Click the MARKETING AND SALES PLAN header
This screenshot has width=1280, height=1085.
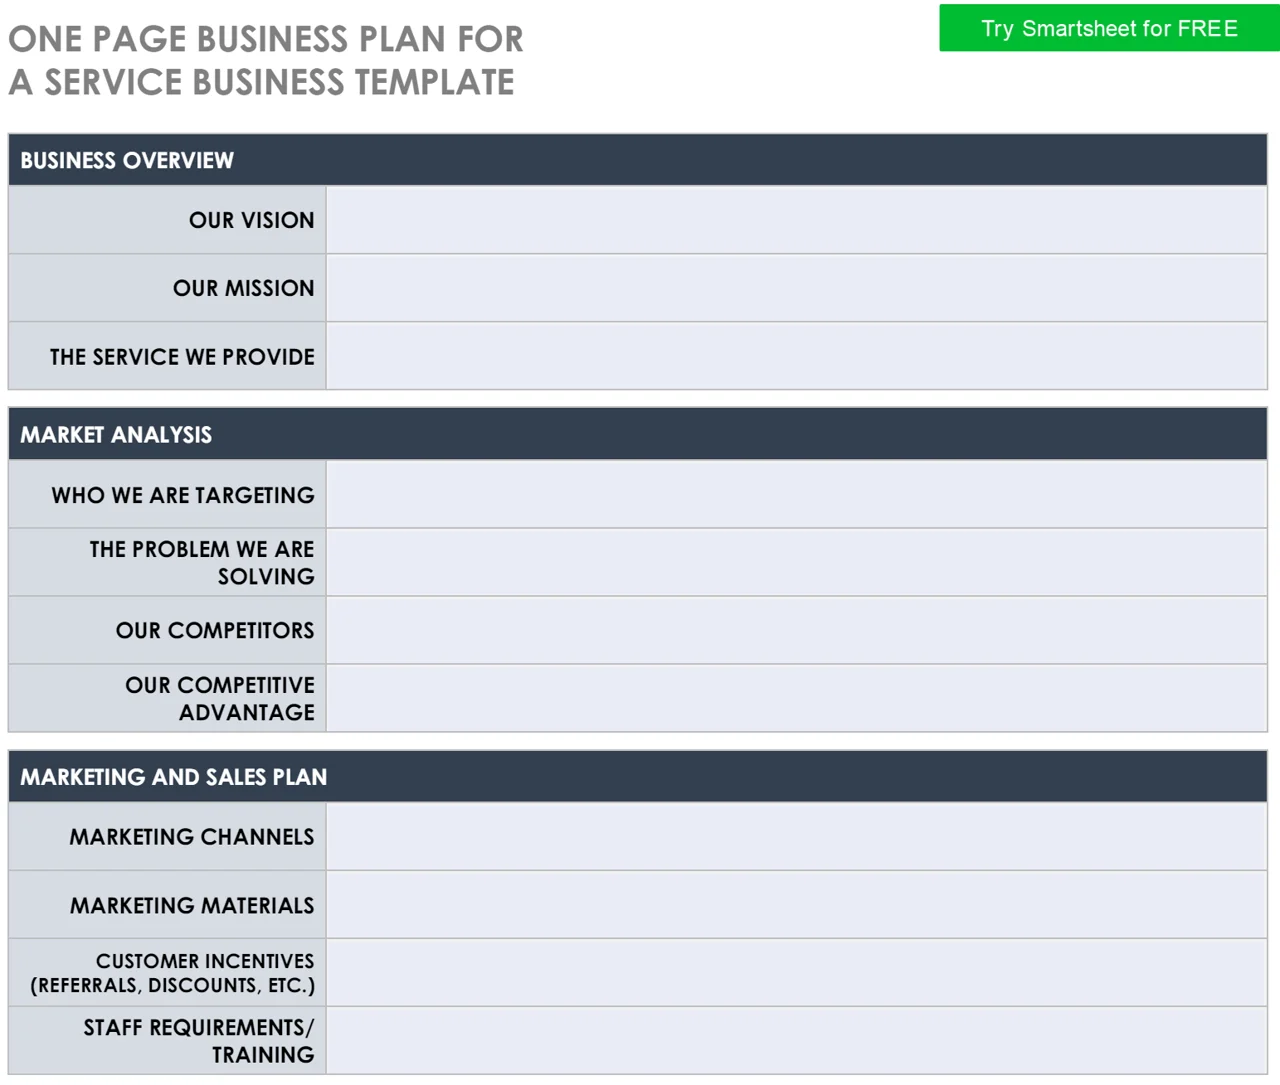[x=637, y=777]
